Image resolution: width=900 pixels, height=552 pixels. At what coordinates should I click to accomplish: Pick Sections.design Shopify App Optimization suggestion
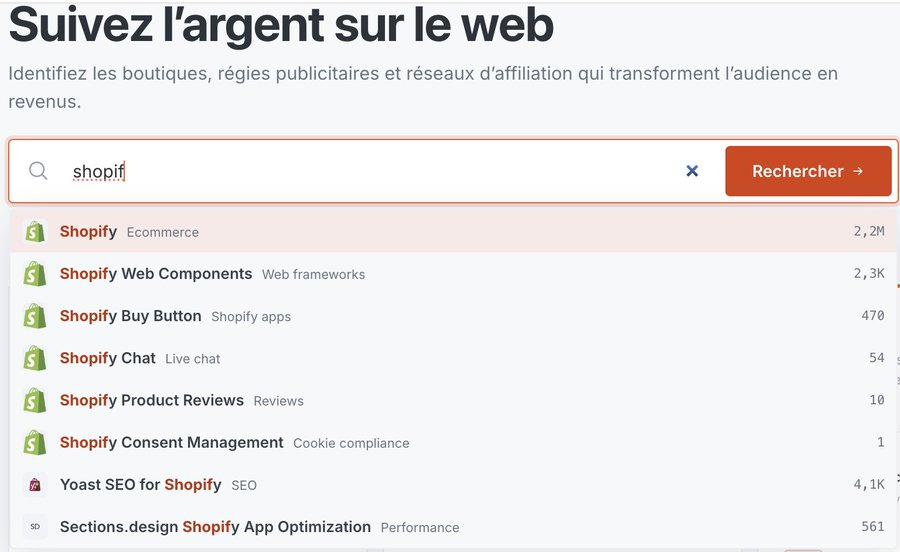coord(453,527)
